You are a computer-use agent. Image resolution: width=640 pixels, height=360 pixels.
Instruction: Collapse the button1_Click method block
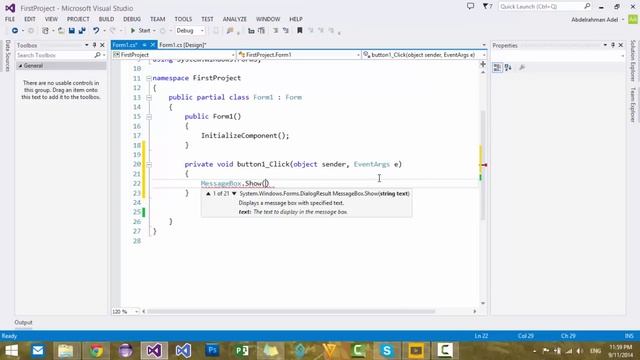coord(149,164)
